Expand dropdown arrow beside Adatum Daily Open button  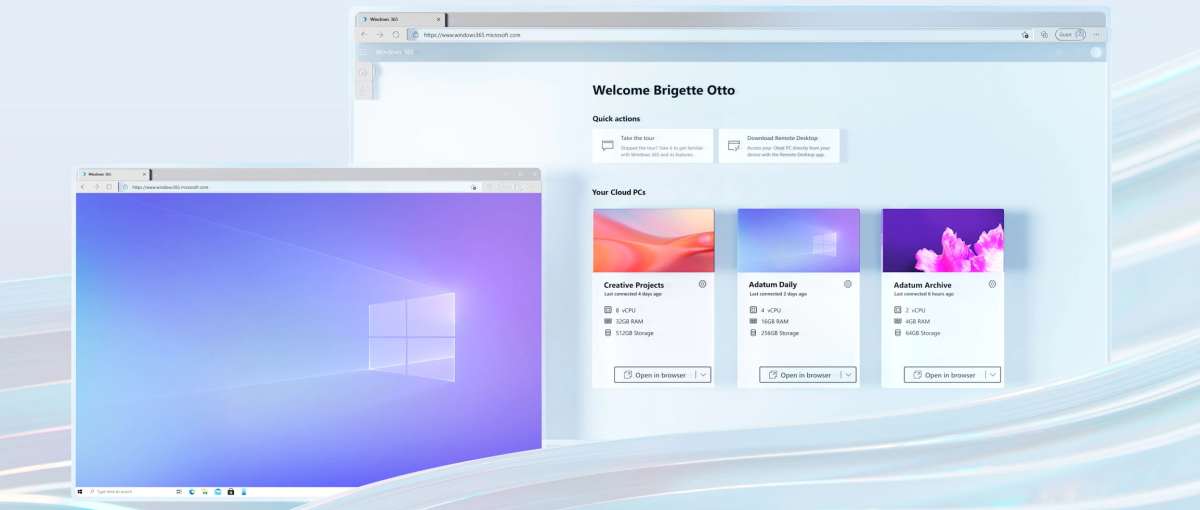(x=849, y=375)
